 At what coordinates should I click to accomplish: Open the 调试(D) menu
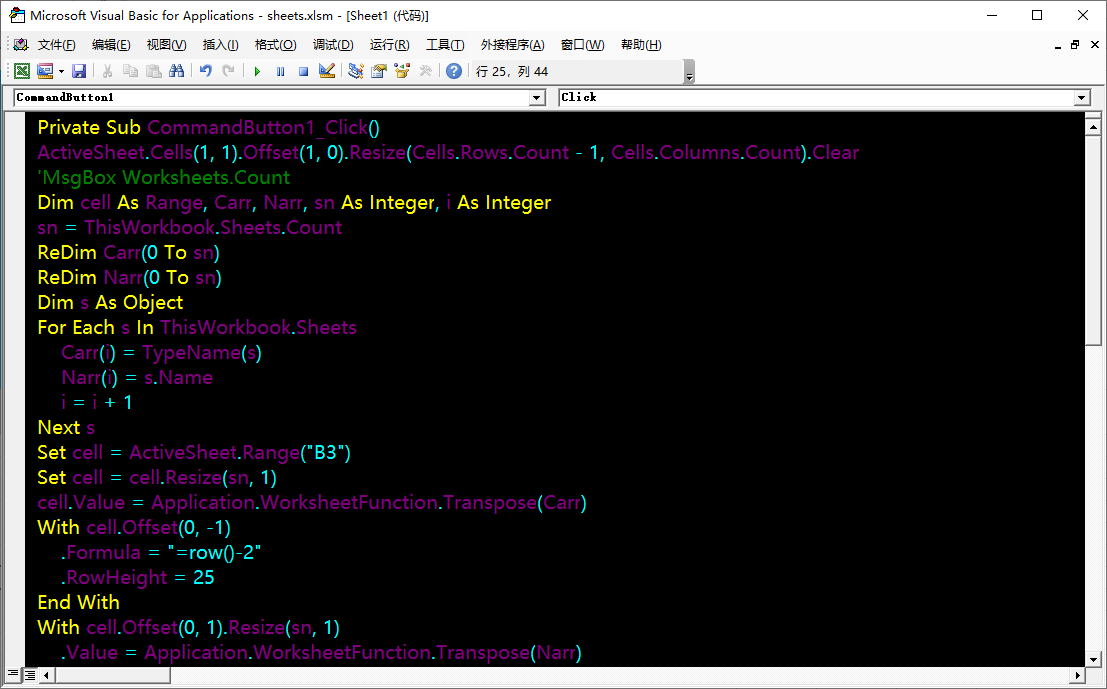(333, 45)
